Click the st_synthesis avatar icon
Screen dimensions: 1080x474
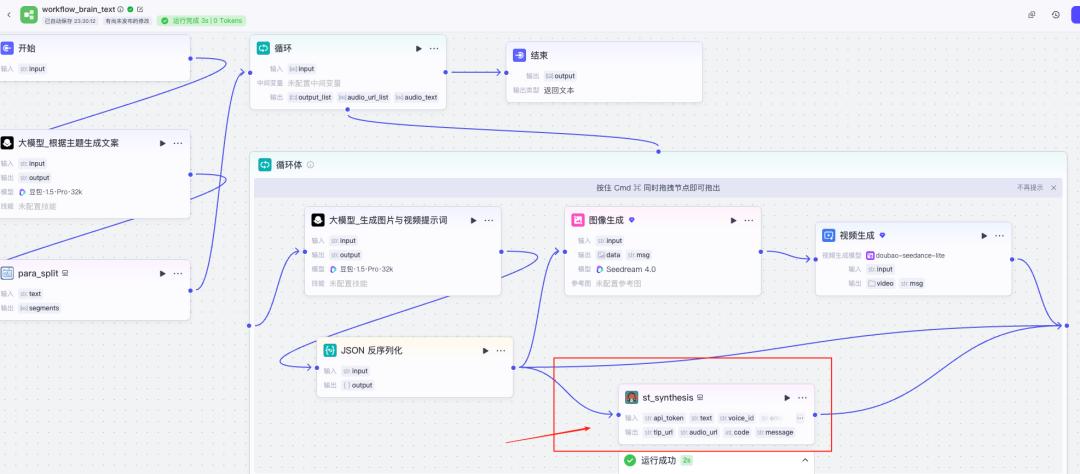[x=632, y=398]
